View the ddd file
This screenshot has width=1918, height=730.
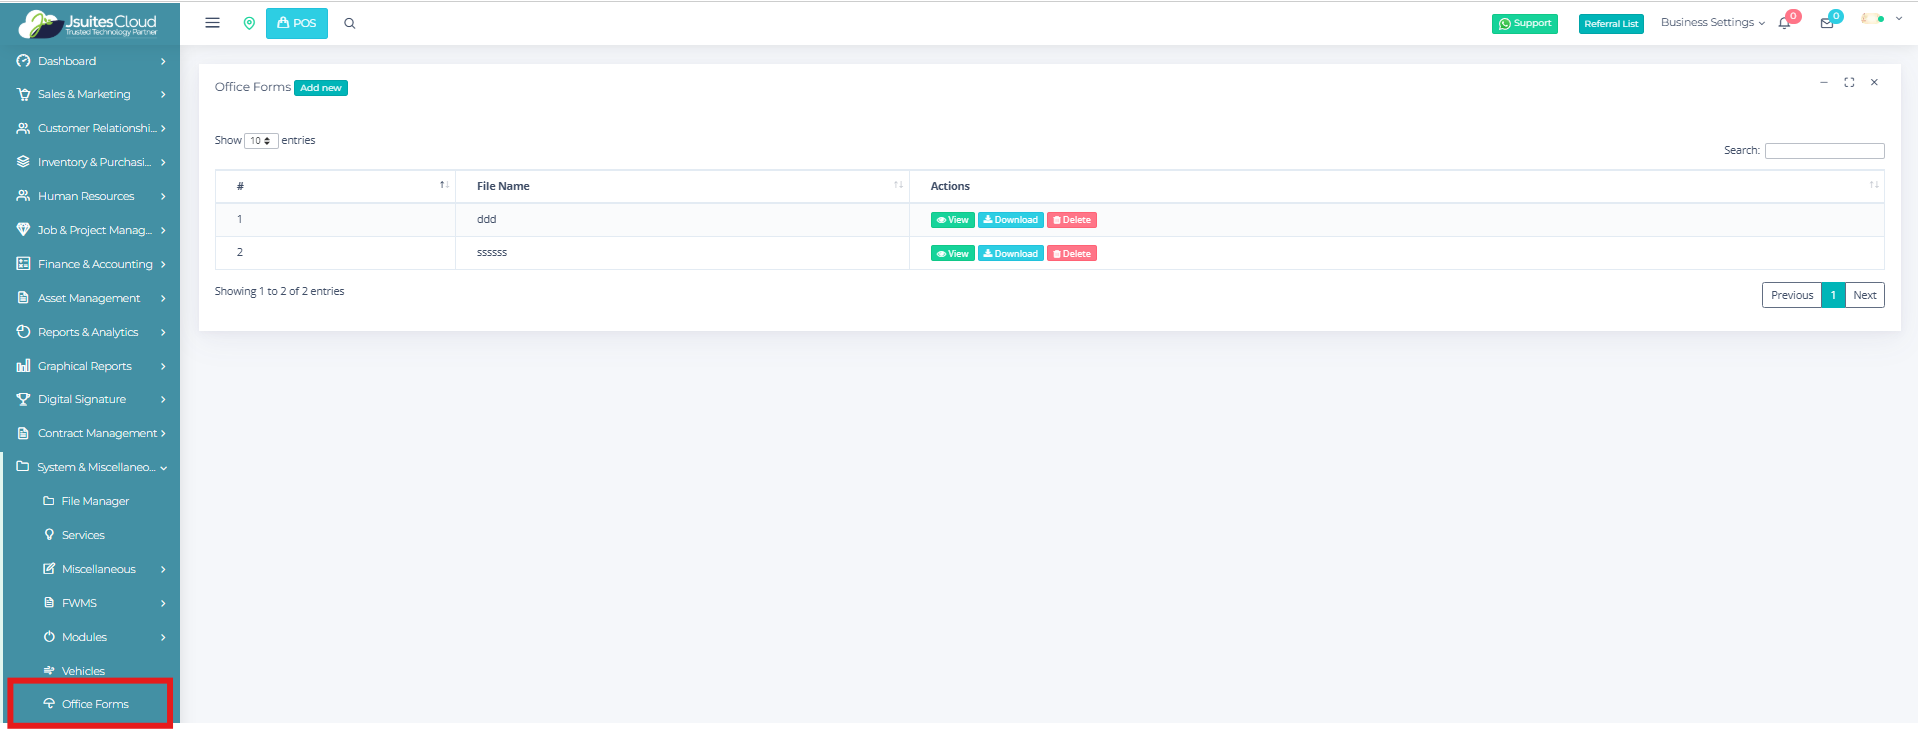[x=952, y=220]
